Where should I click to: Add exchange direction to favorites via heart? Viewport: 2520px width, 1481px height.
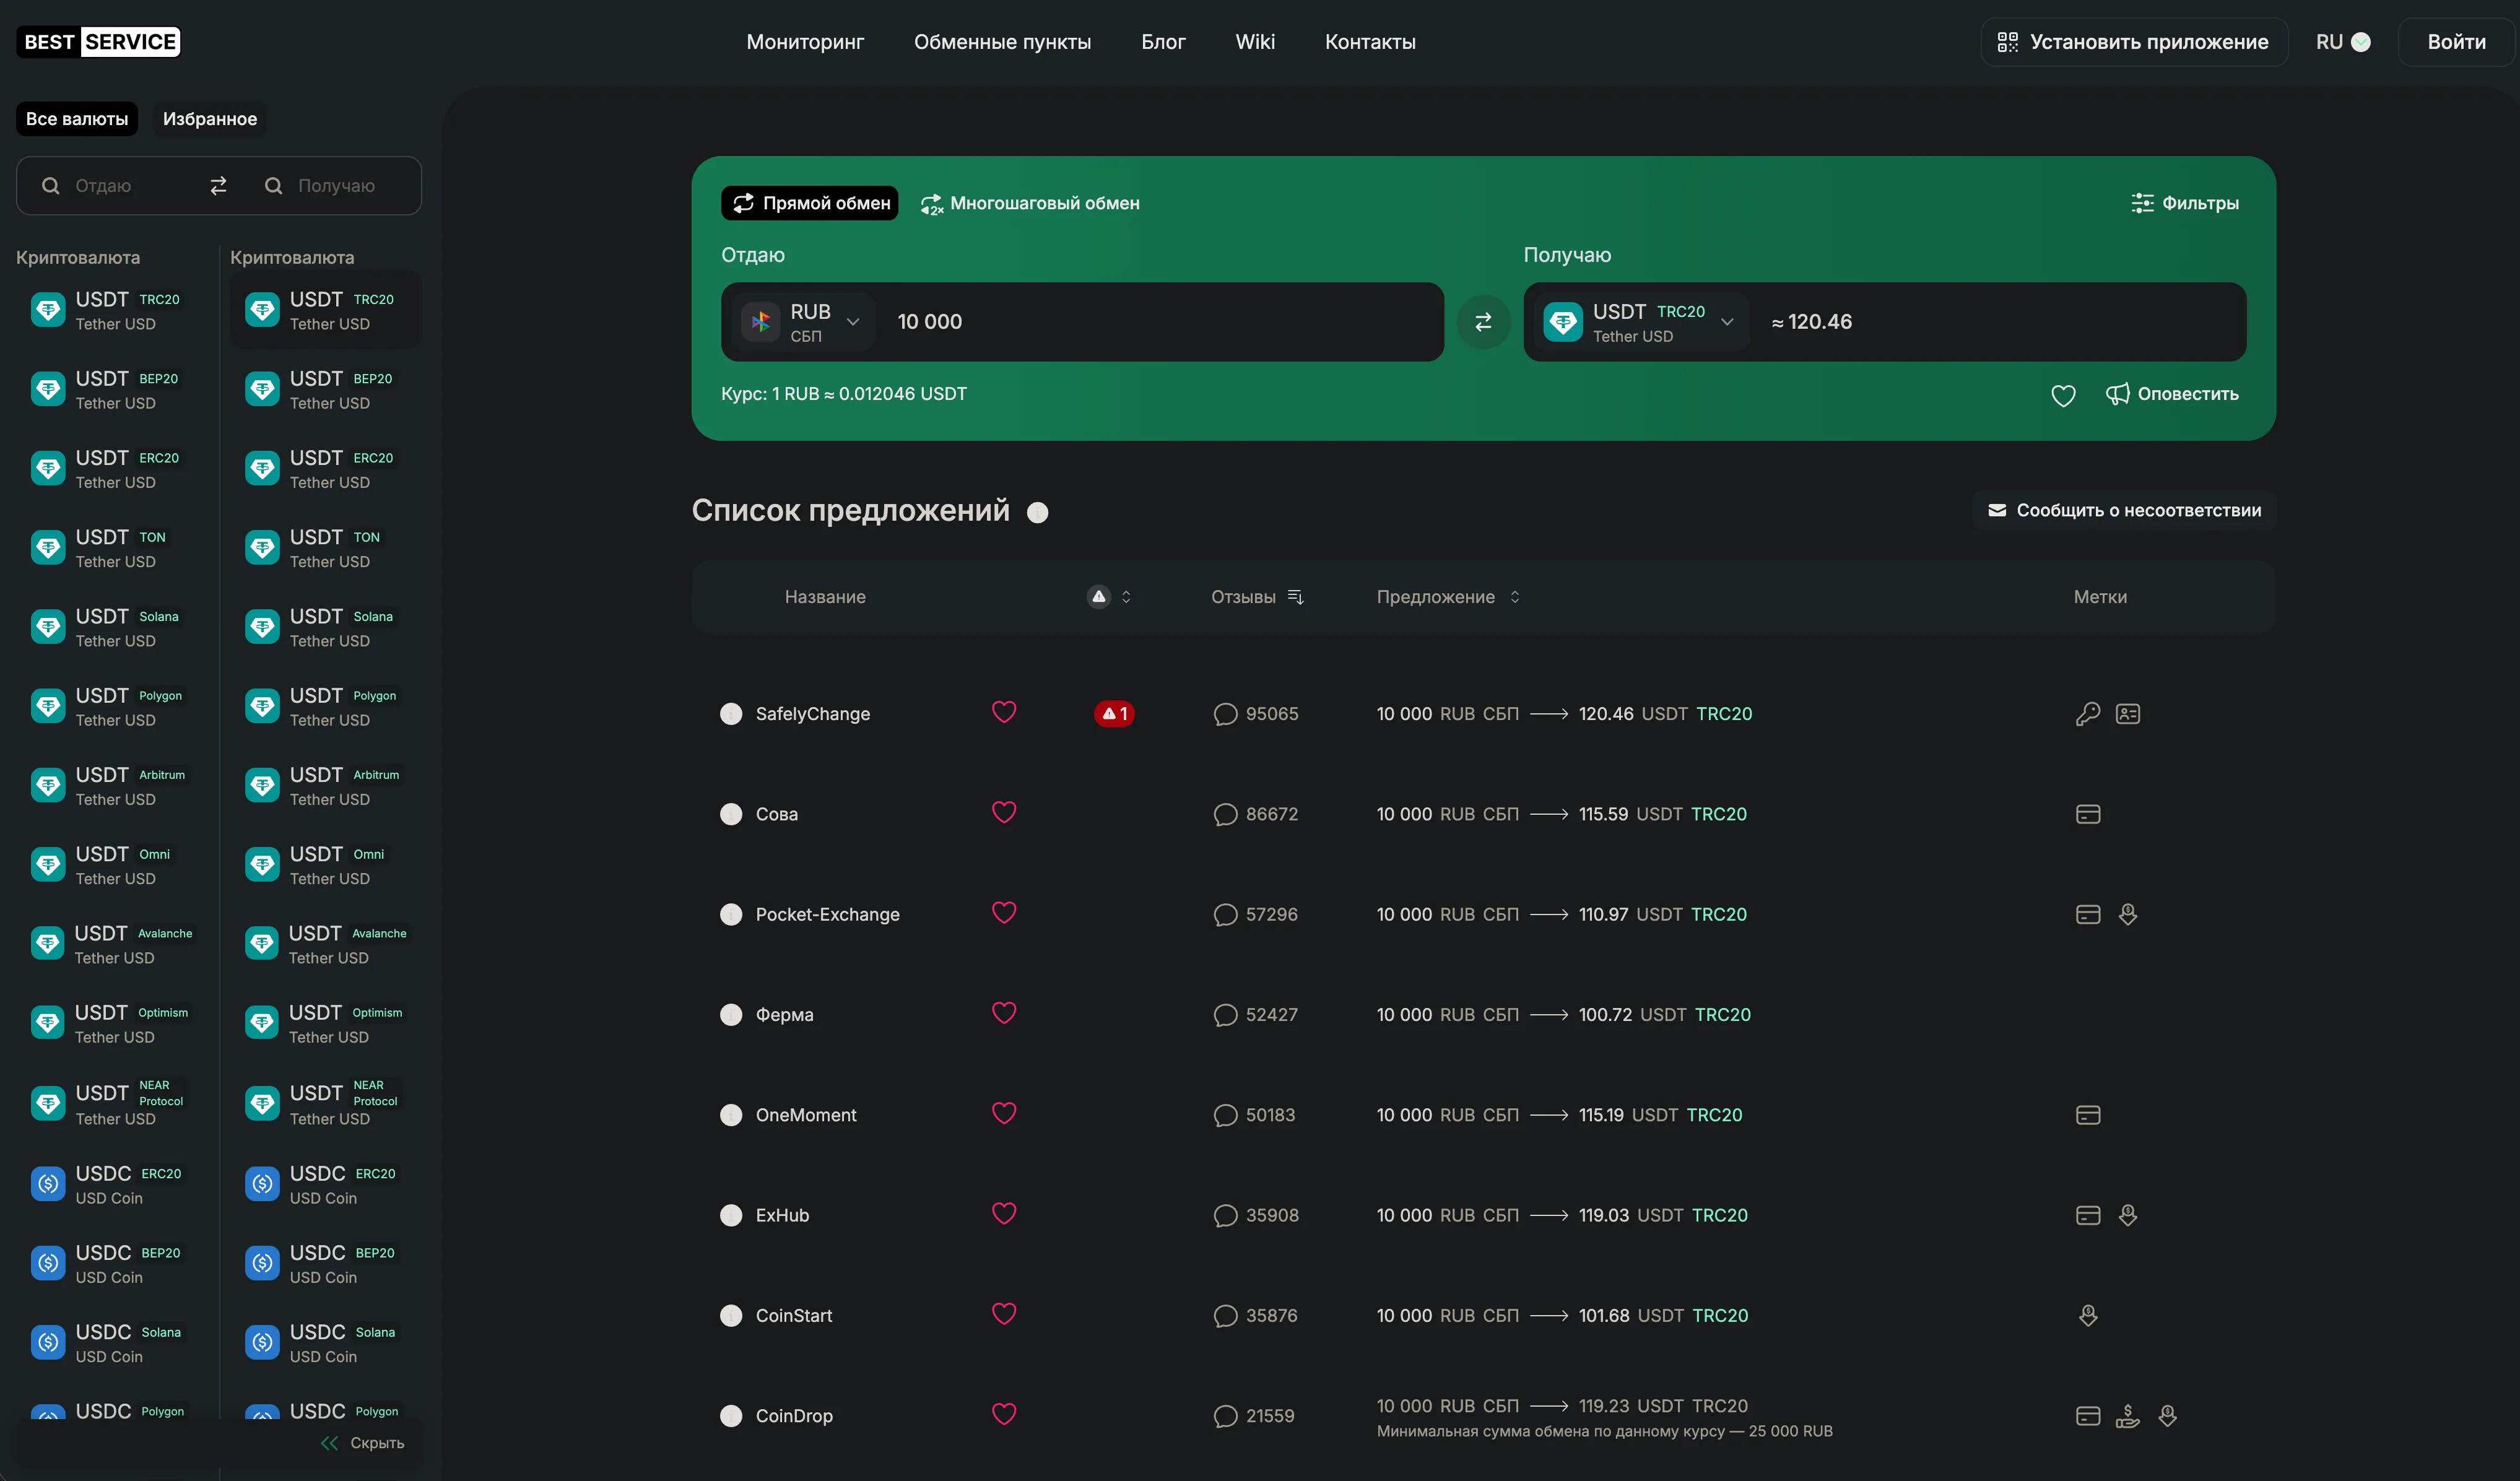[2063, 395]
